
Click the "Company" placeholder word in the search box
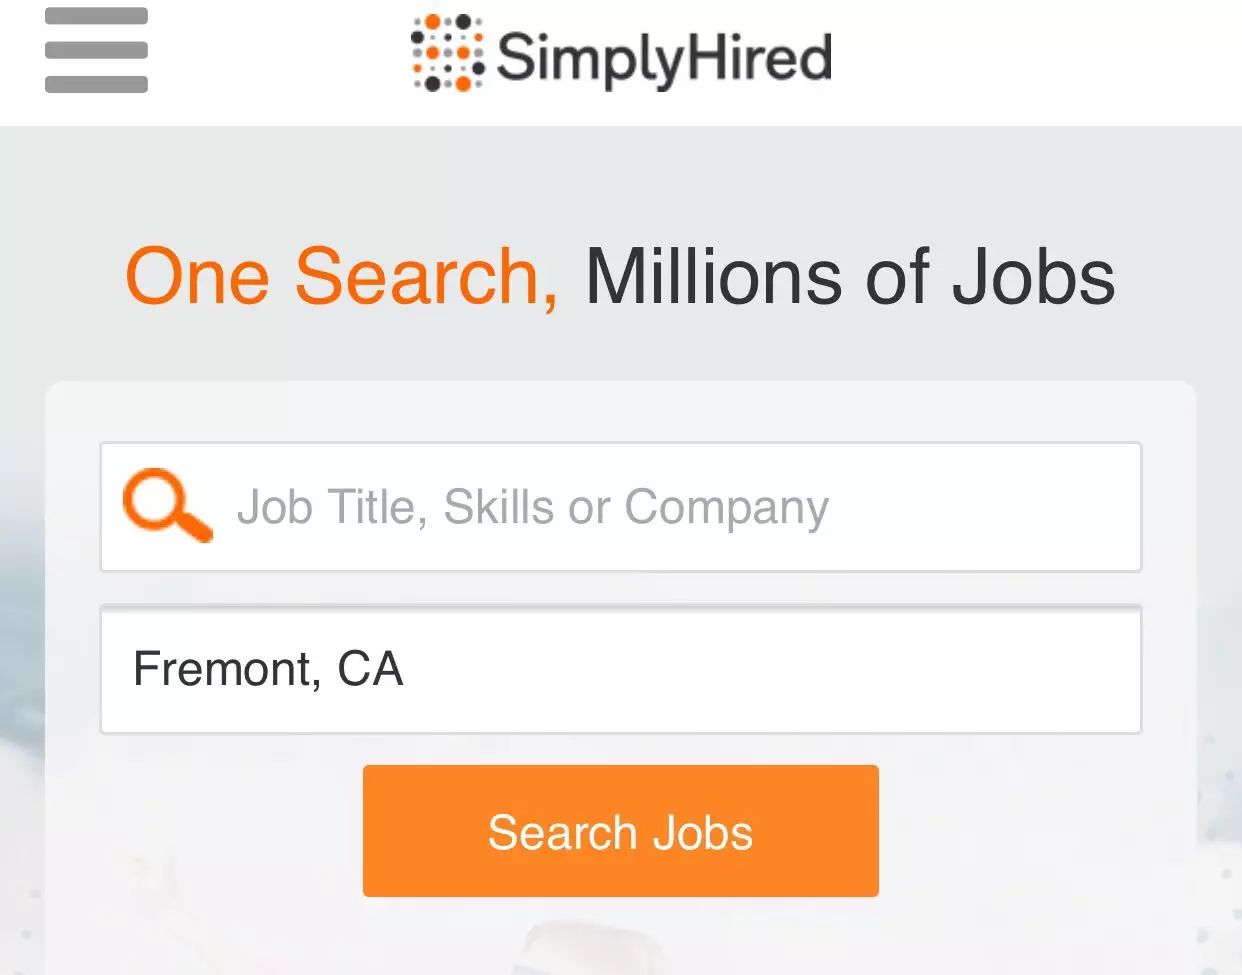[x=727, y=507]
